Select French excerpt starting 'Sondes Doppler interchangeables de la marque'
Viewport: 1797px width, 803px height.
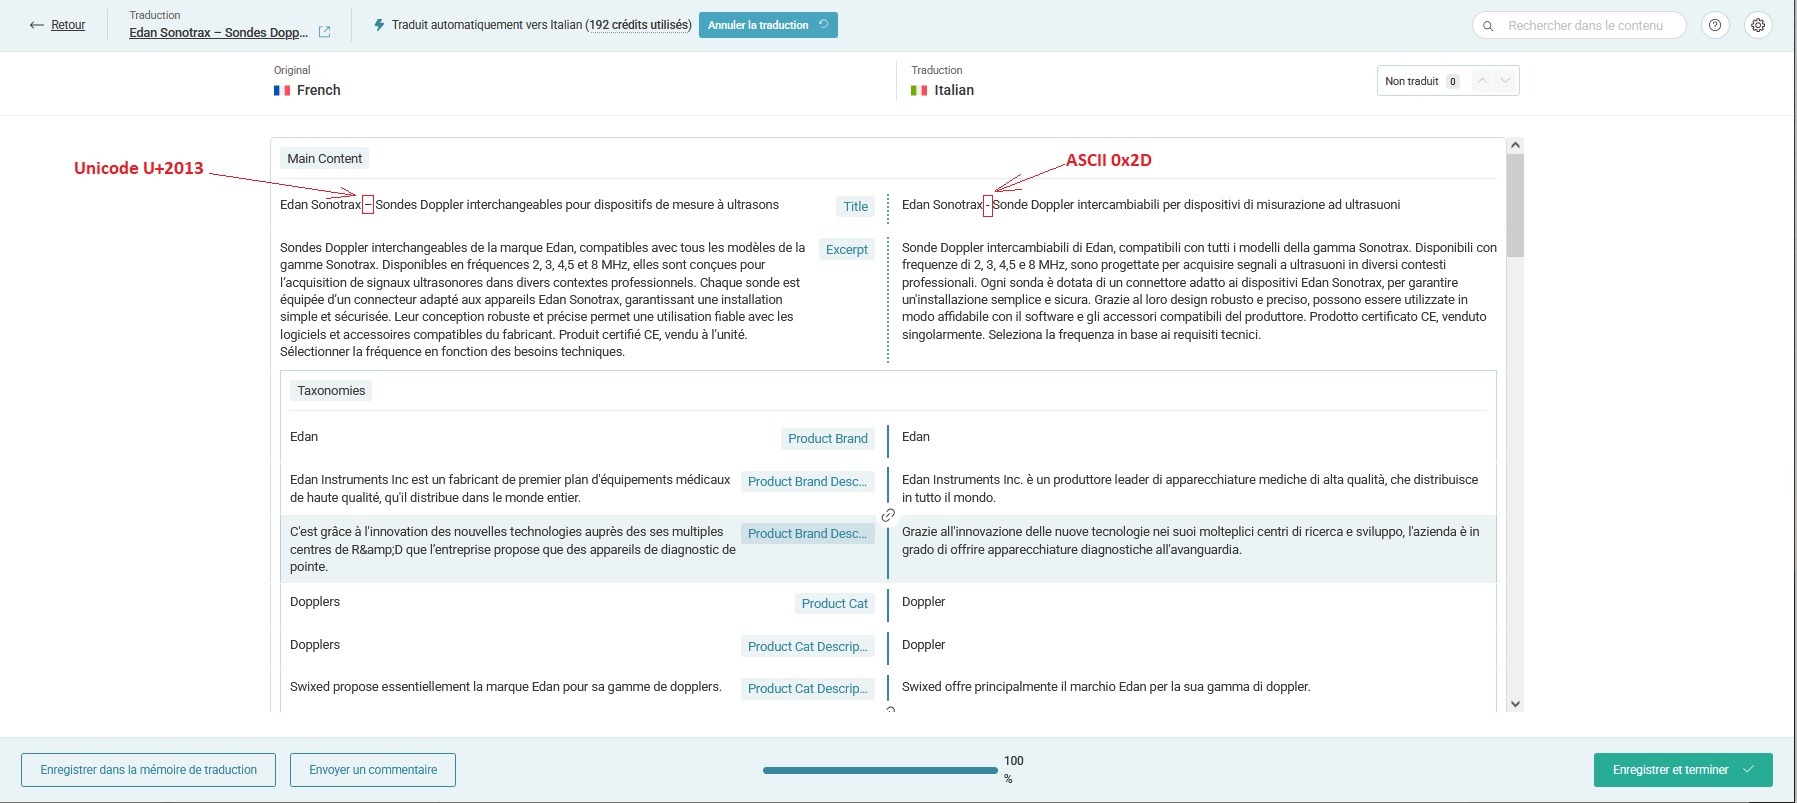[543, 299]
